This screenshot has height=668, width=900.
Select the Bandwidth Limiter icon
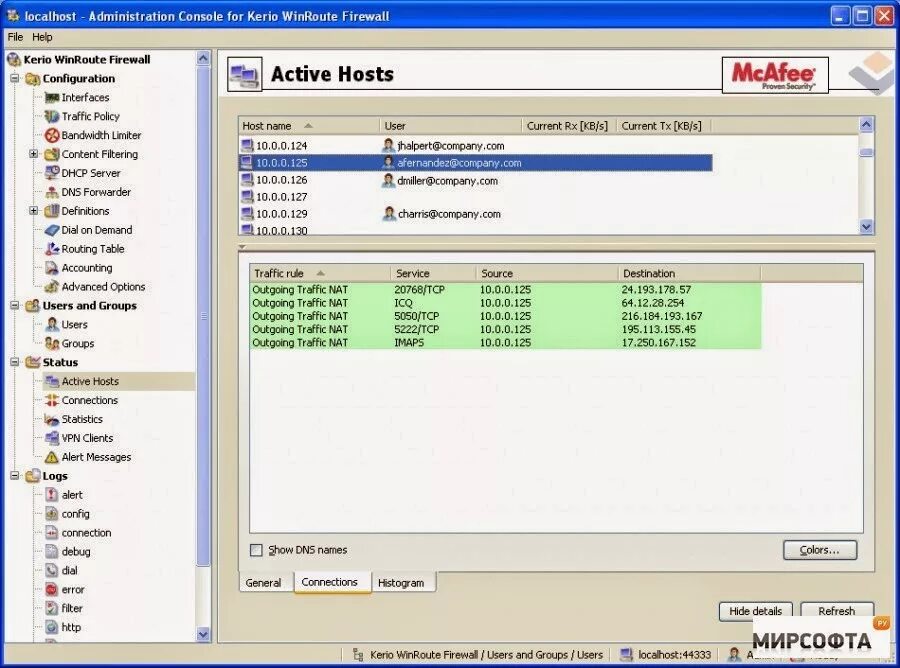[52, 135]
